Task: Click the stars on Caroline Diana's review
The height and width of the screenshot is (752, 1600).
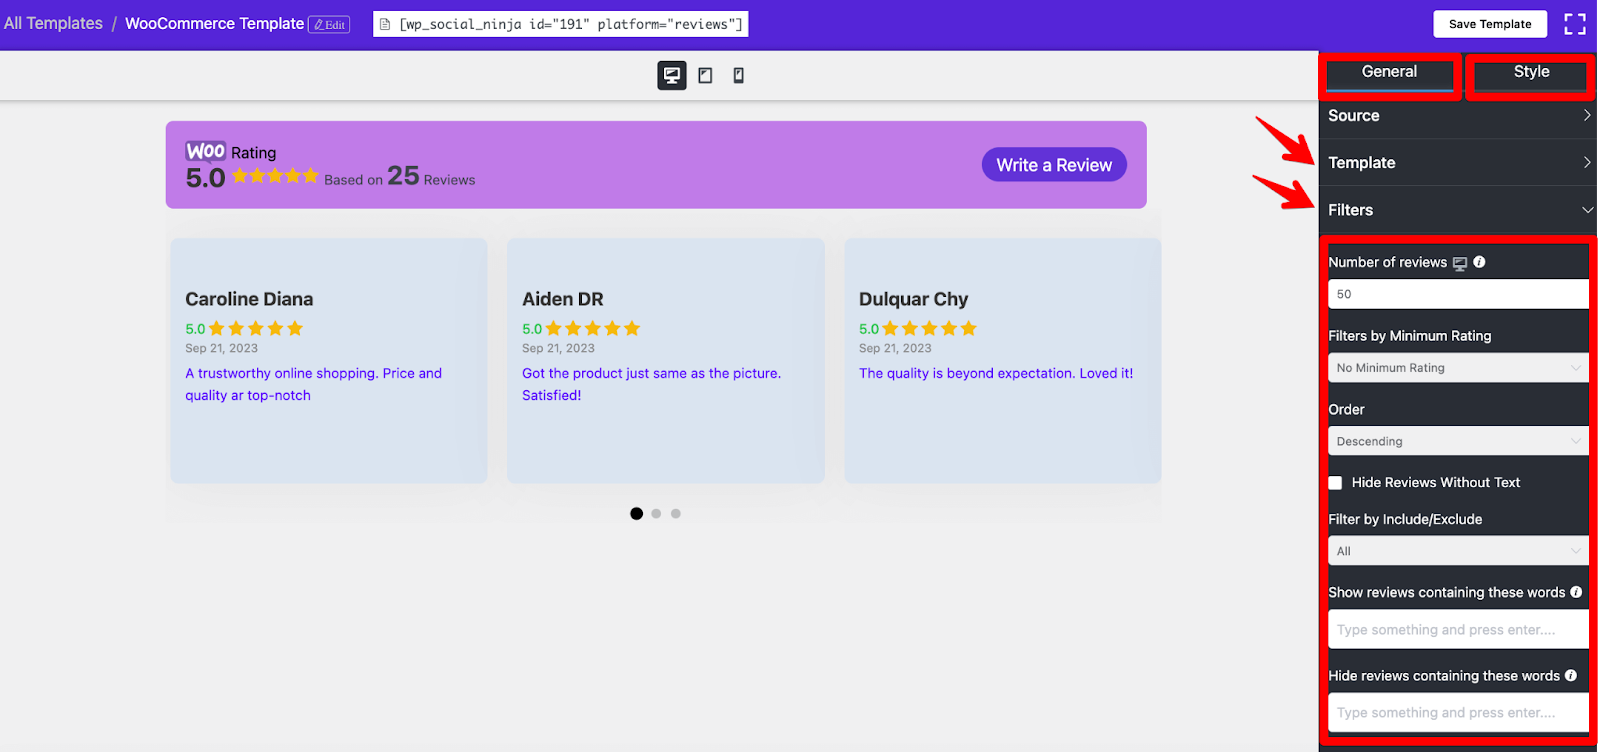Action: [255, 328]
